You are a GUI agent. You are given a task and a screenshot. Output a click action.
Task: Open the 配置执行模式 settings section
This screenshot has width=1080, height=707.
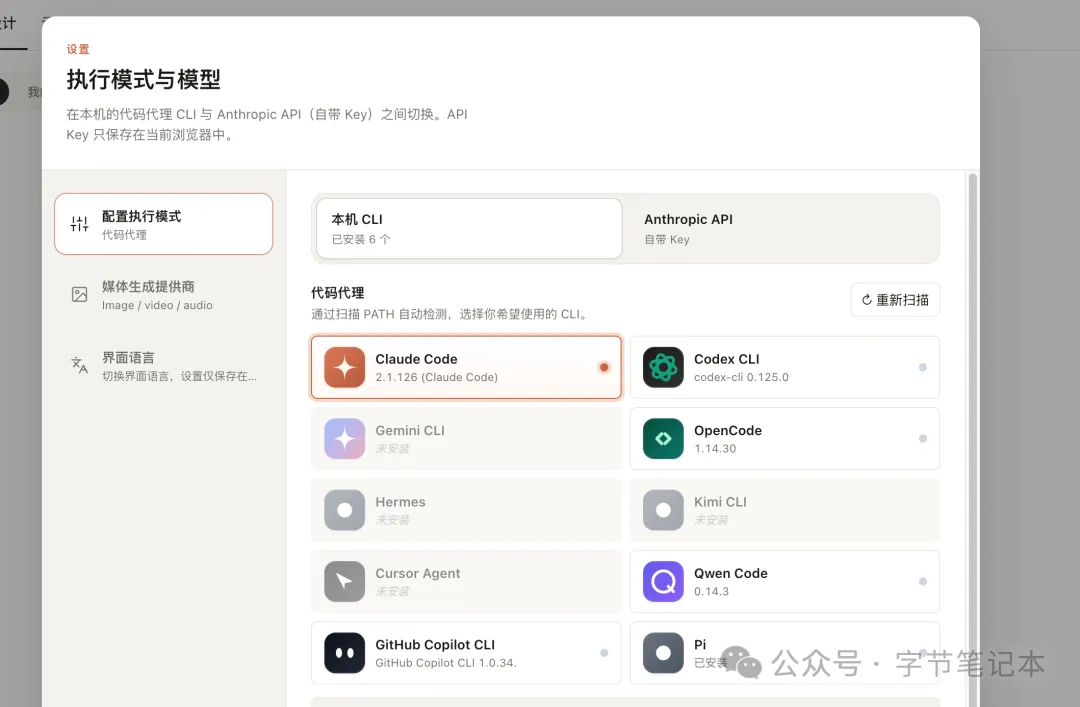pos(164,224)
